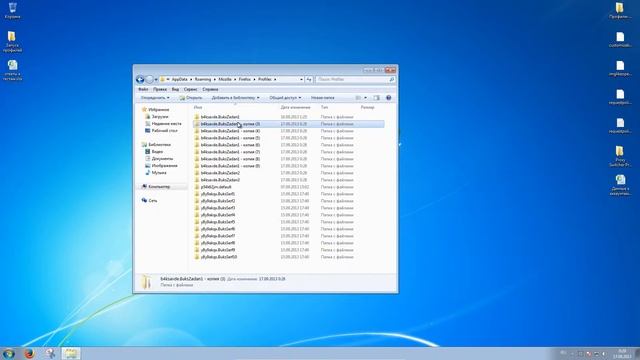Open the Windows Start menu

(x=9, y=353)
